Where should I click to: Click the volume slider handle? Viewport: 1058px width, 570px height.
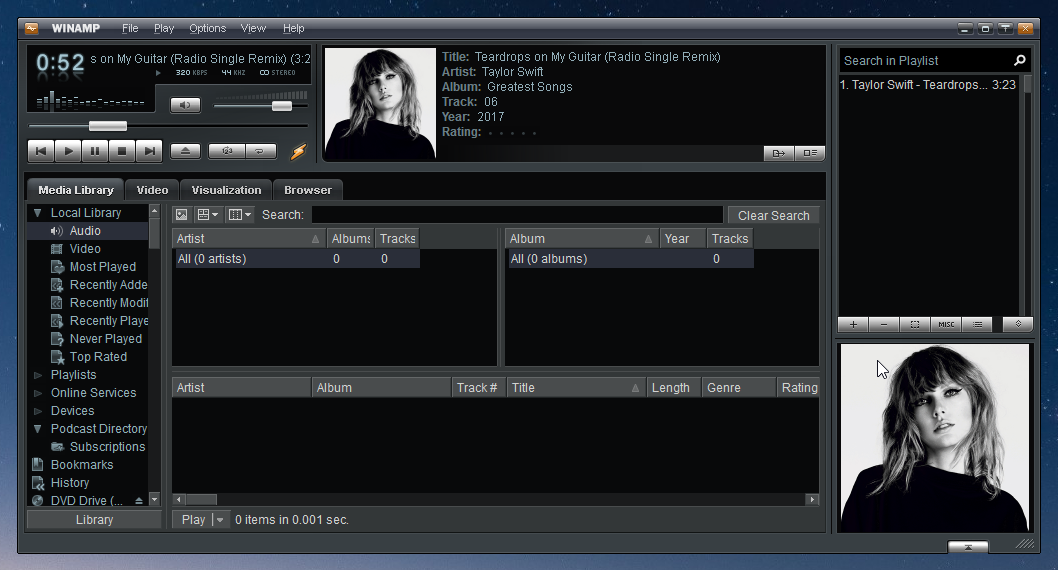pos(281,106)
